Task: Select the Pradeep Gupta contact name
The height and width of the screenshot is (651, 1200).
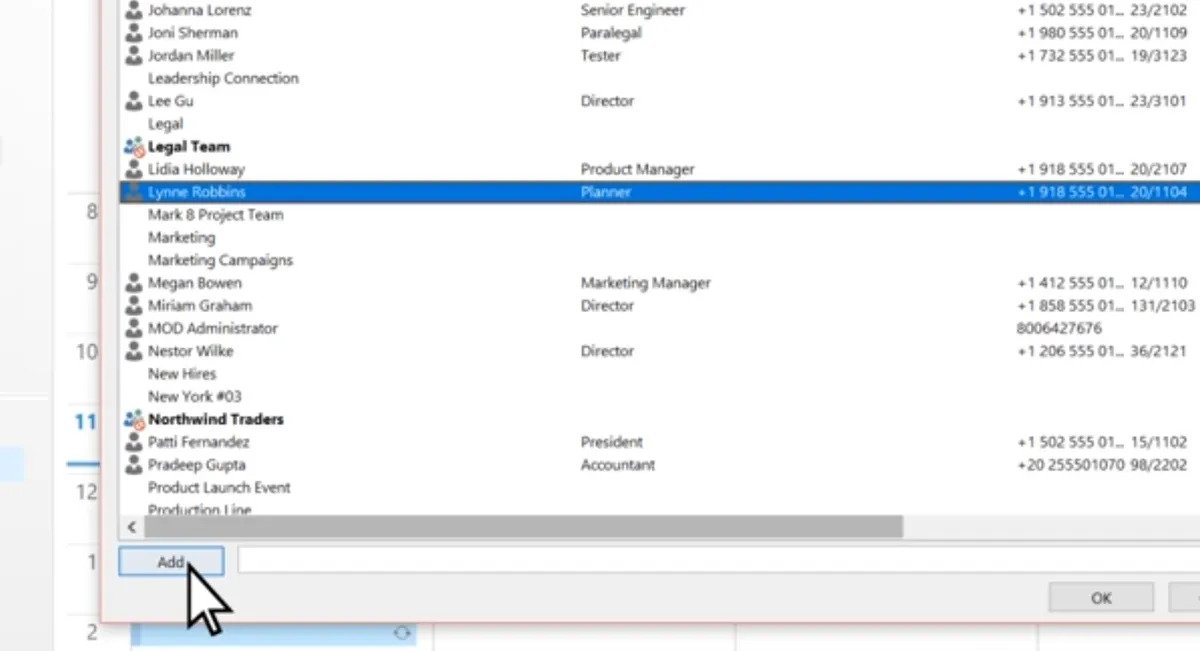Action: coord(197,465)
